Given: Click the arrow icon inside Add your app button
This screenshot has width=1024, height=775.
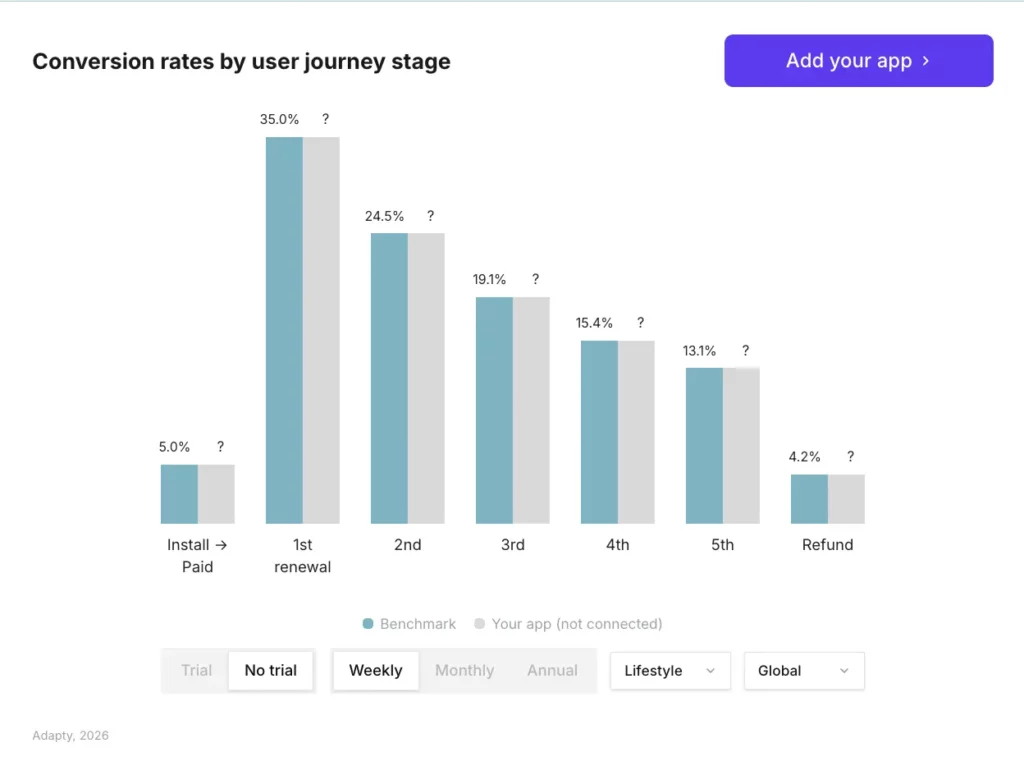Looking at the screenshot, I should tap(925, 60).
